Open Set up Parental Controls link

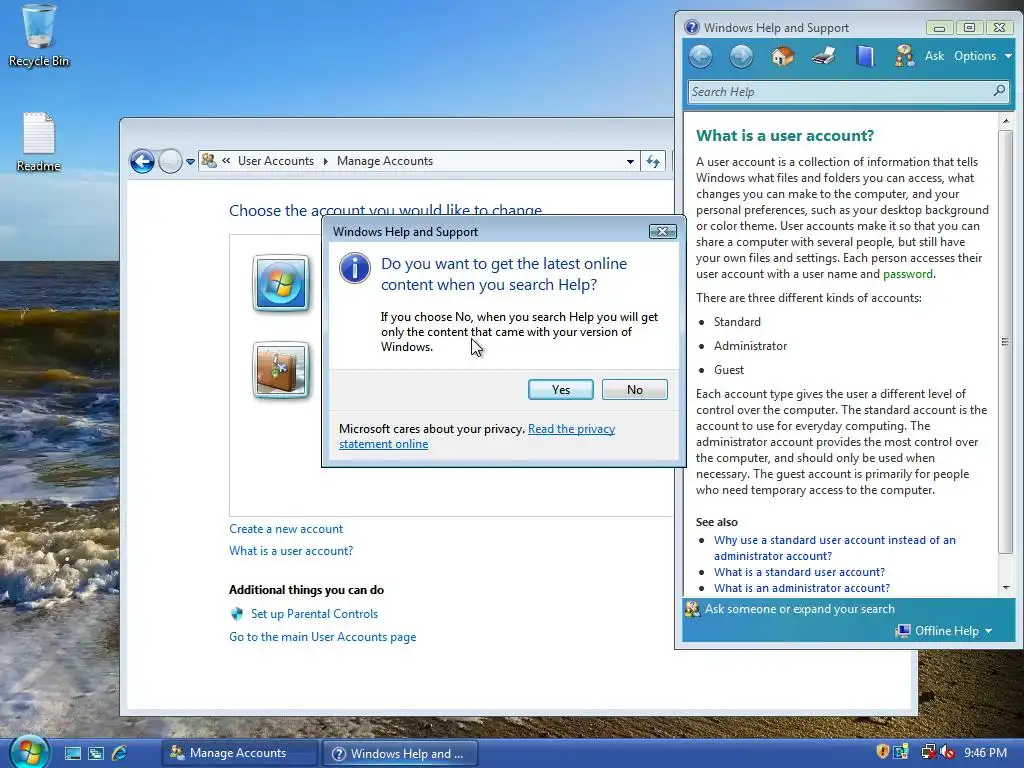(x=314, y=614)
